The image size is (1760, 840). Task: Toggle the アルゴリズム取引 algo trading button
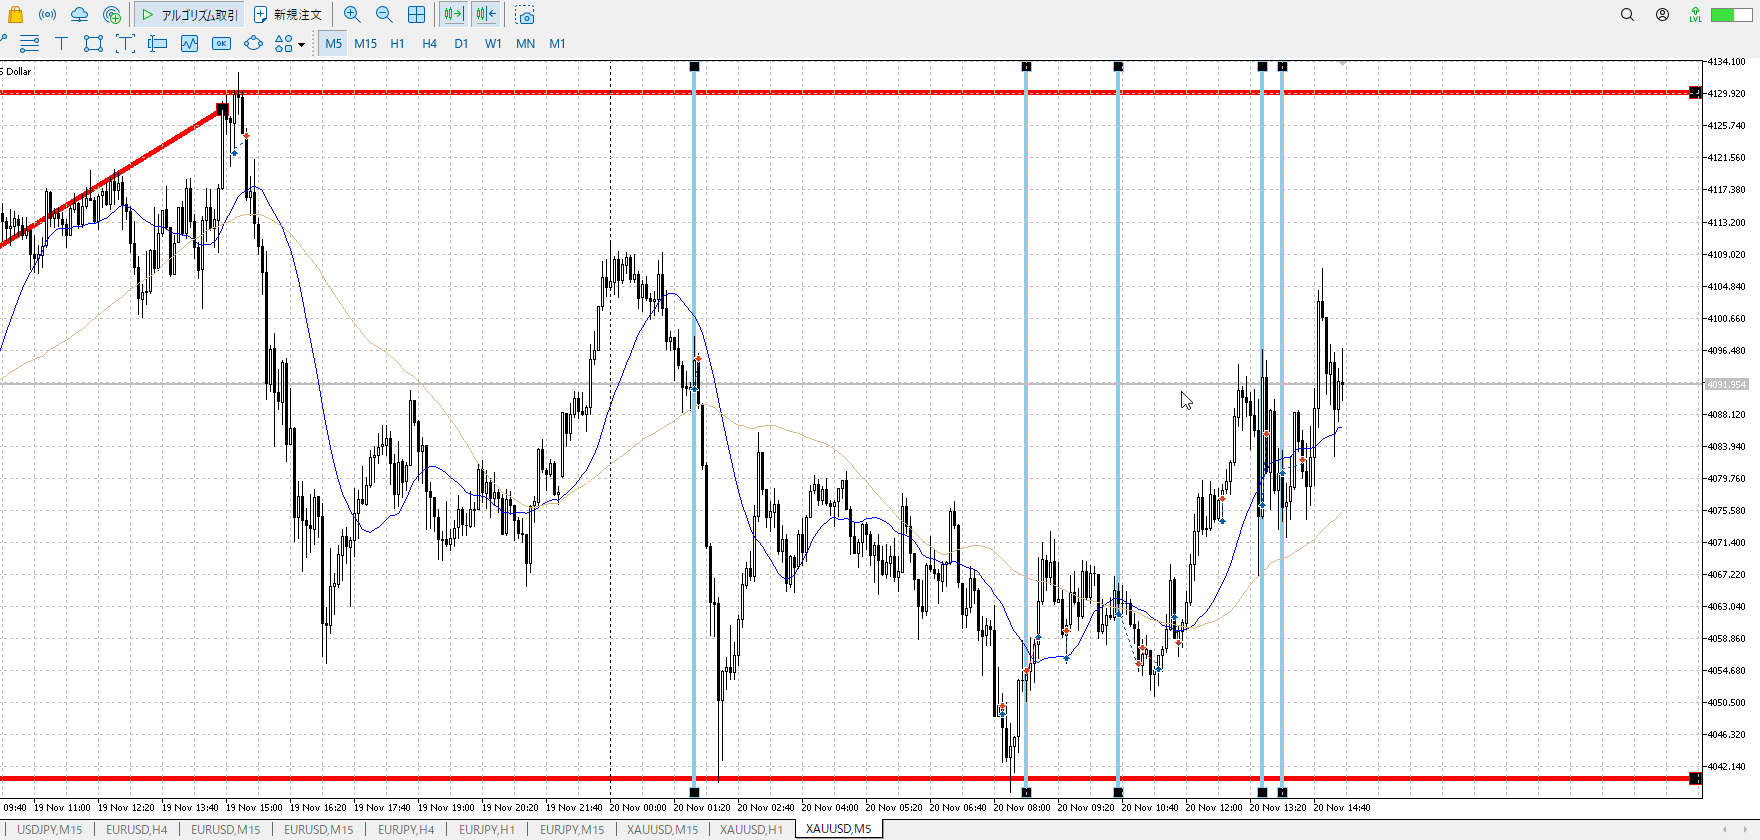tap(189, 14)
